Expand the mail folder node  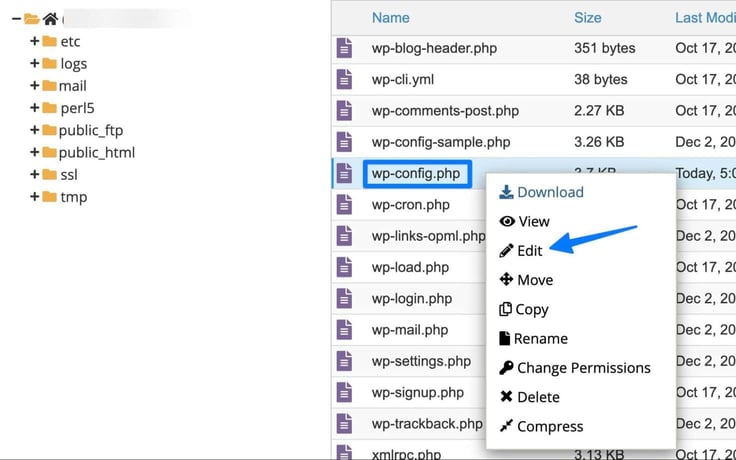(34, 85)
